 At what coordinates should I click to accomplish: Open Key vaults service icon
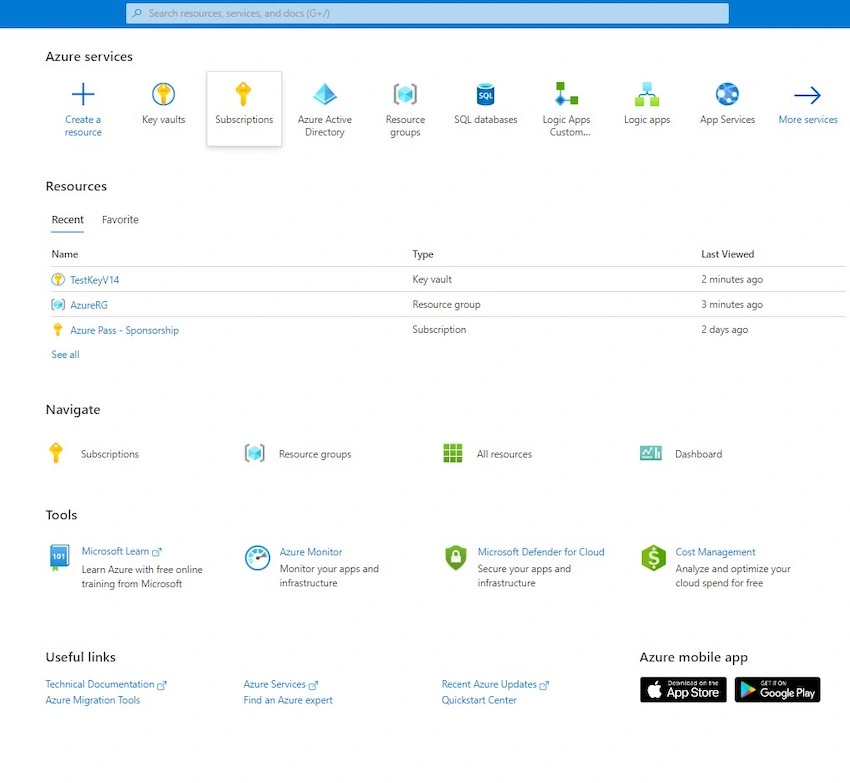click(163, 94)
